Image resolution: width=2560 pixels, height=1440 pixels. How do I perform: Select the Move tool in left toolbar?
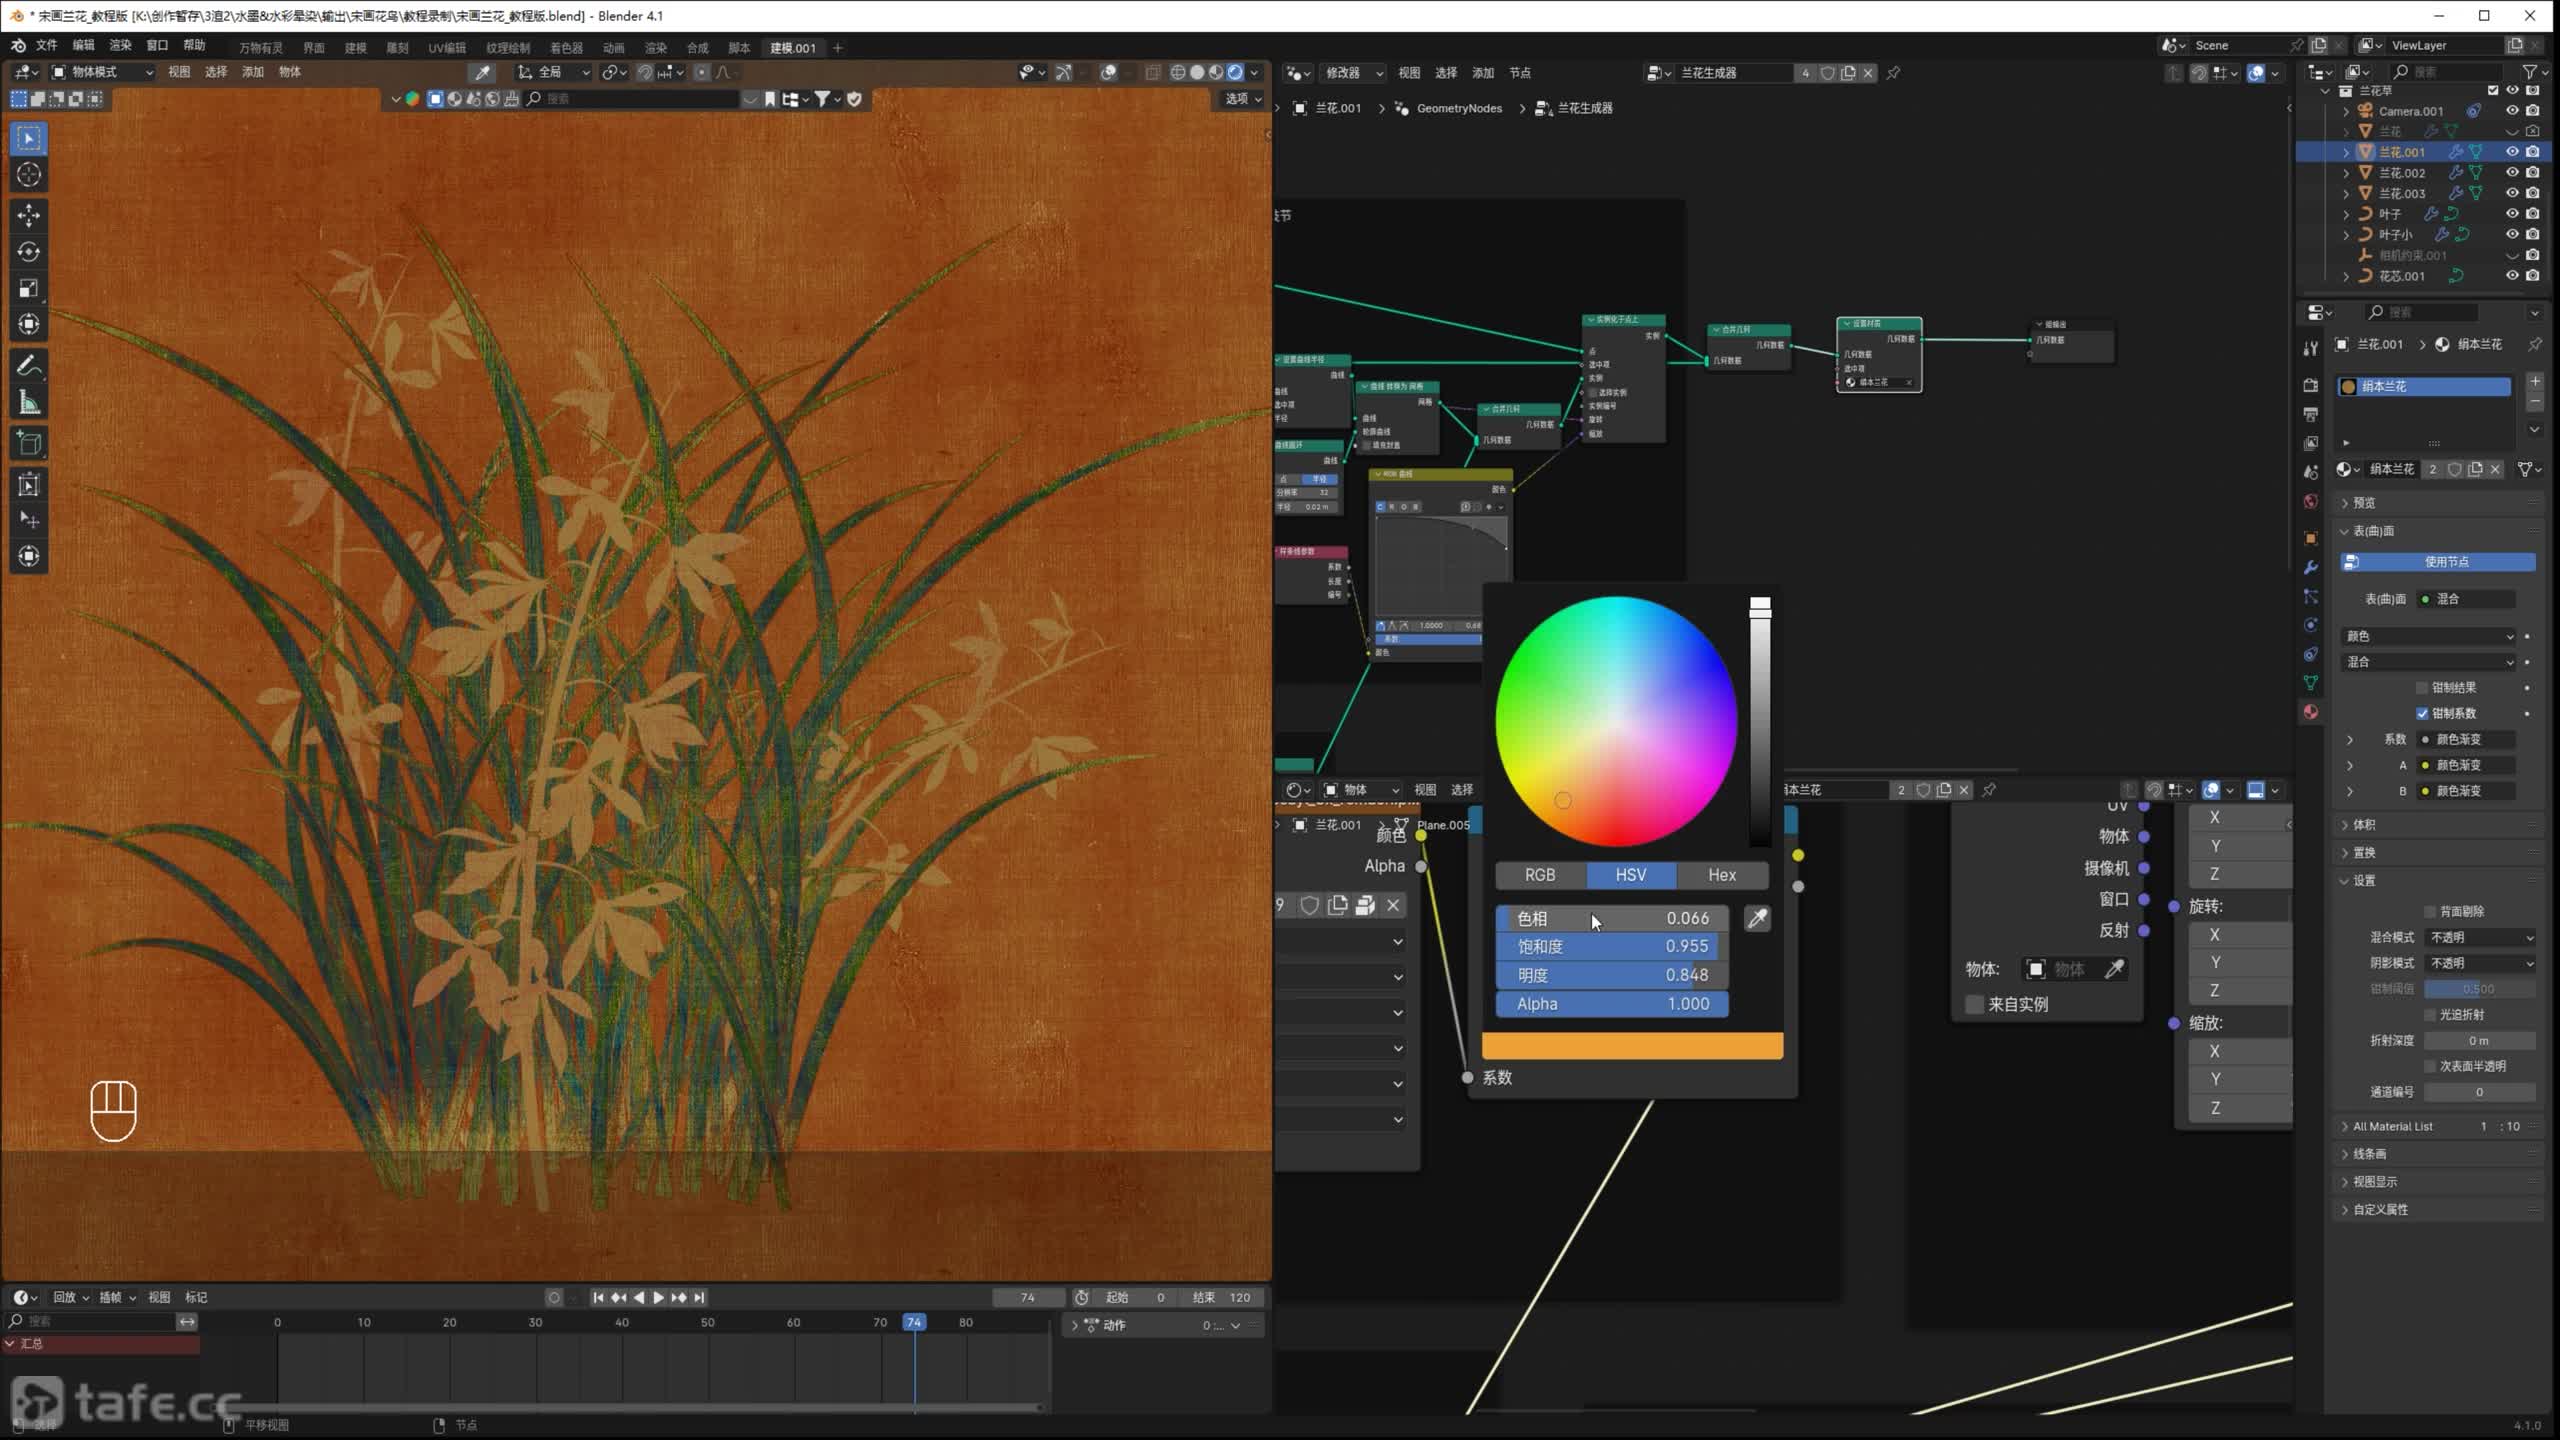[x=28, y=215]
